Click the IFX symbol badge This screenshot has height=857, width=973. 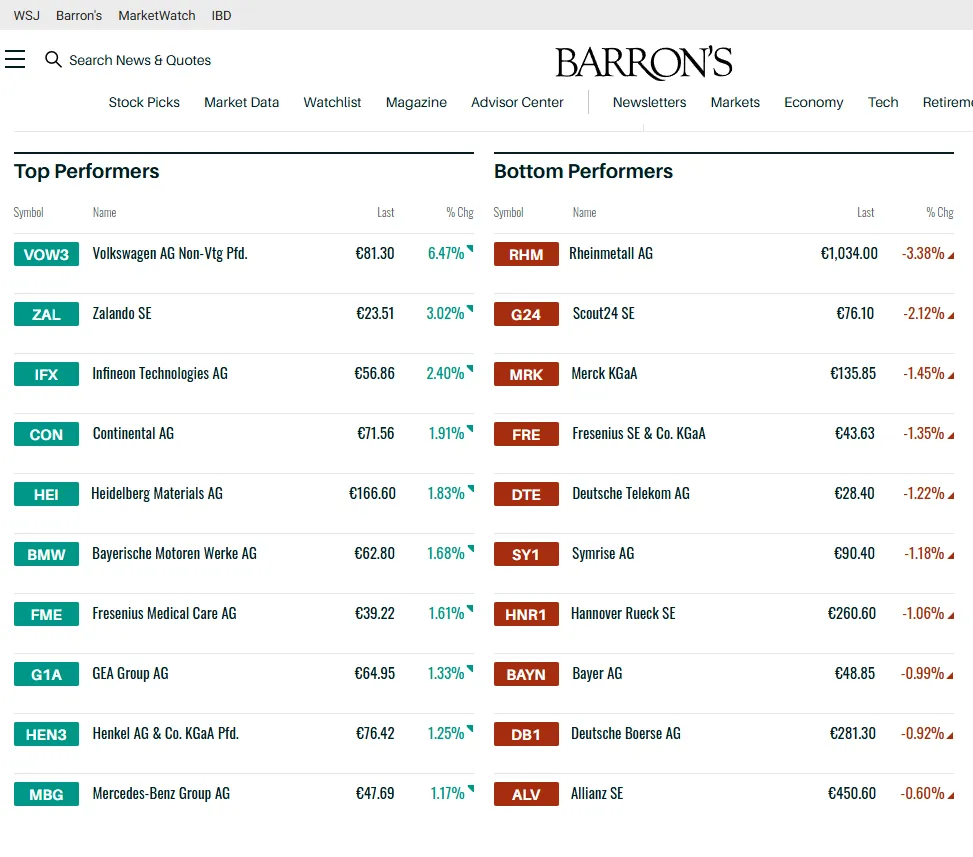47,374
